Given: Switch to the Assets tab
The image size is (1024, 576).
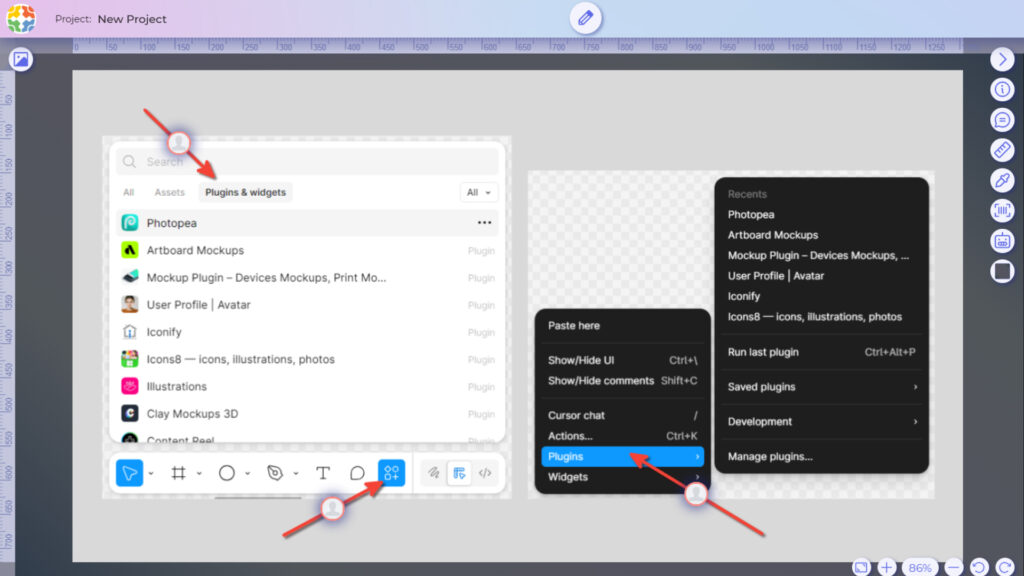Looking at the screenshot, I should pyautogui.click(x=170, y=193).
